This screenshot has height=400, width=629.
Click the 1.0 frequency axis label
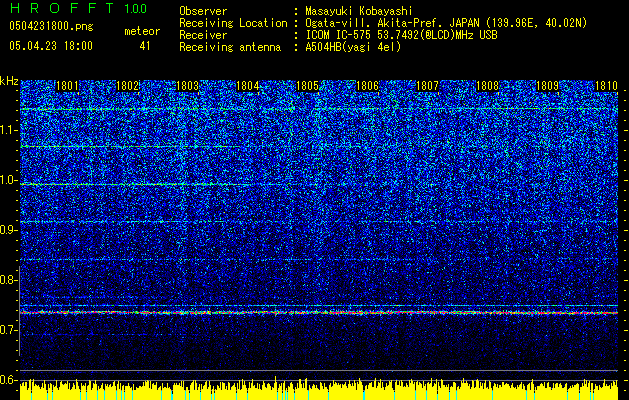[8, 180]
